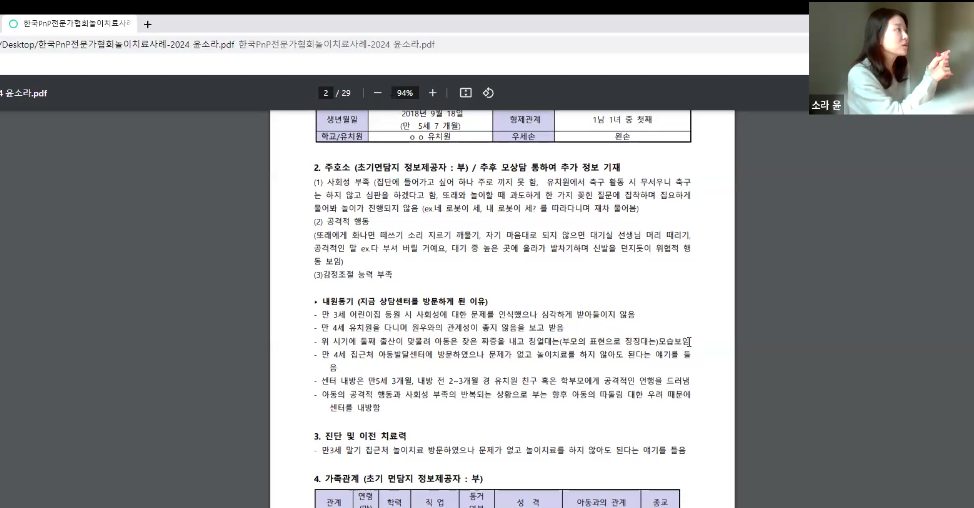Click the '생년월일' table cell
The height and width of the screenshot is (508, 974).
pos(342,120)
